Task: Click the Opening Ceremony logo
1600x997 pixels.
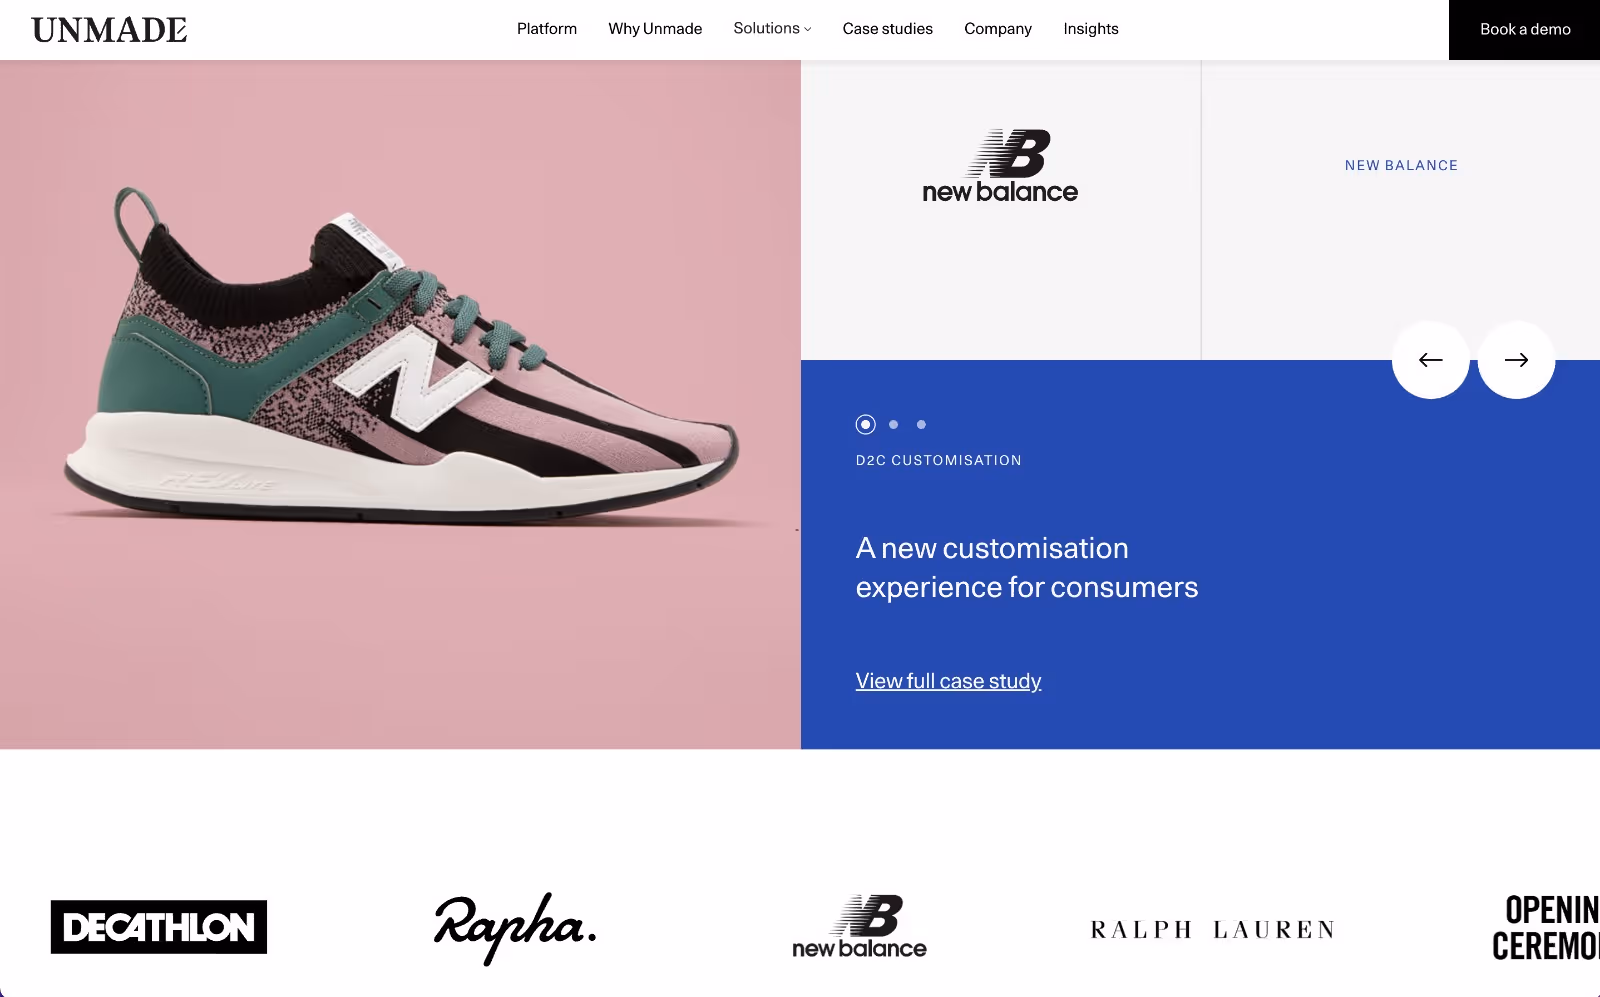Action: pos(1546,928)
